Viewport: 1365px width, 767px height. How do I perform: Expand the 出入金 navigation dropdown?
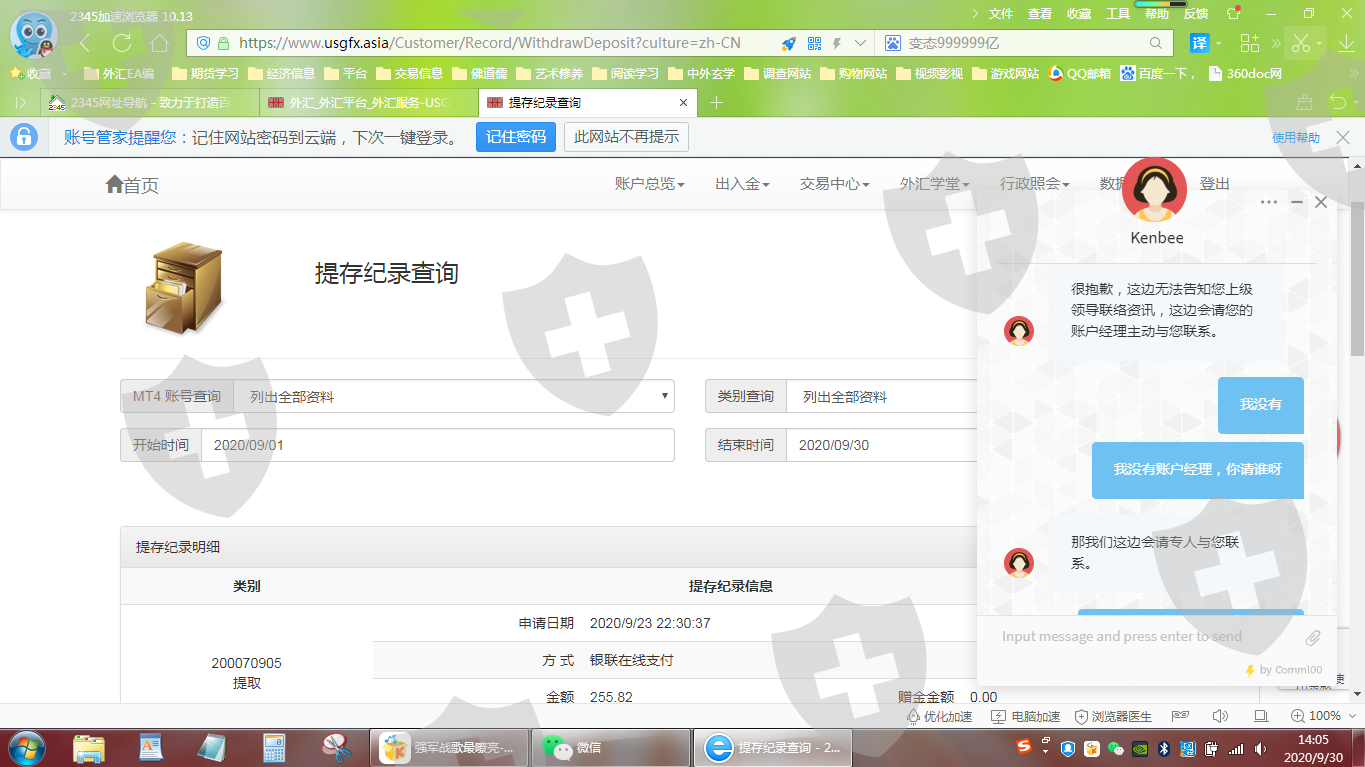742,184
